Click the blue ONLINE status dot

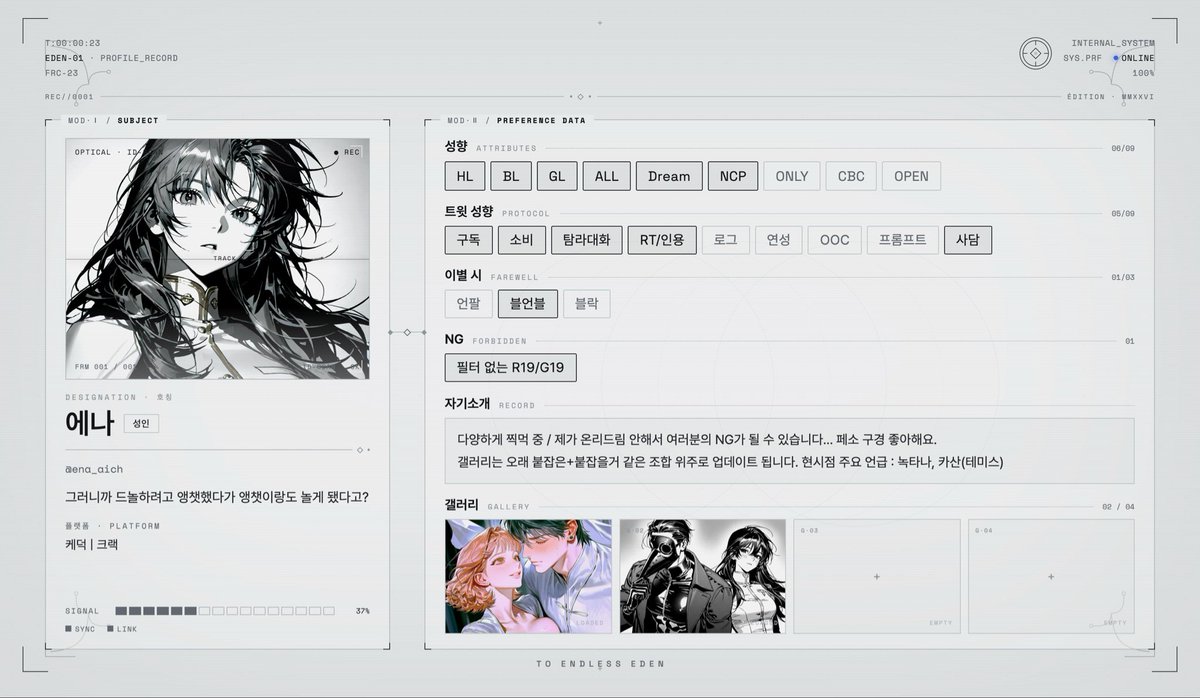point(1116,58)
